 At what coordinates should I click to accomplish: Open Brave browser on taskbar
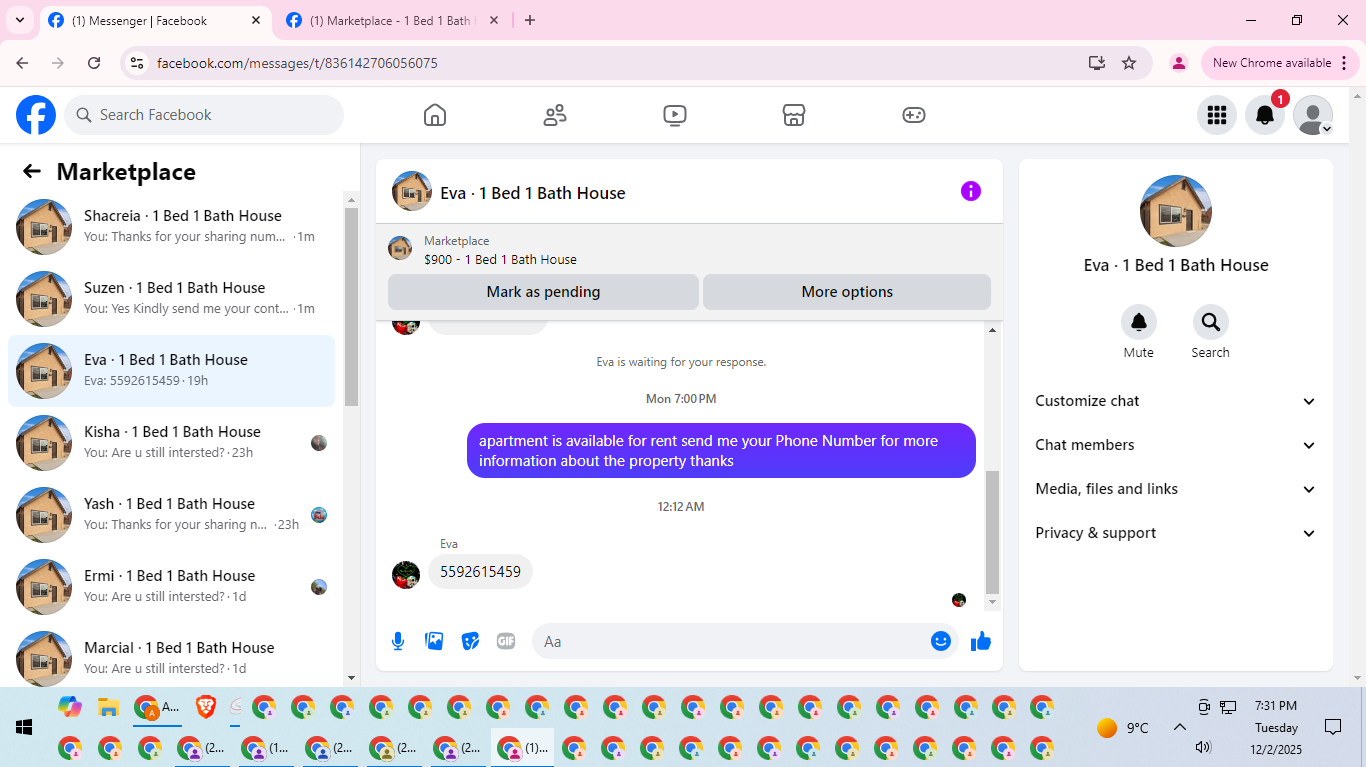[205, 708]
